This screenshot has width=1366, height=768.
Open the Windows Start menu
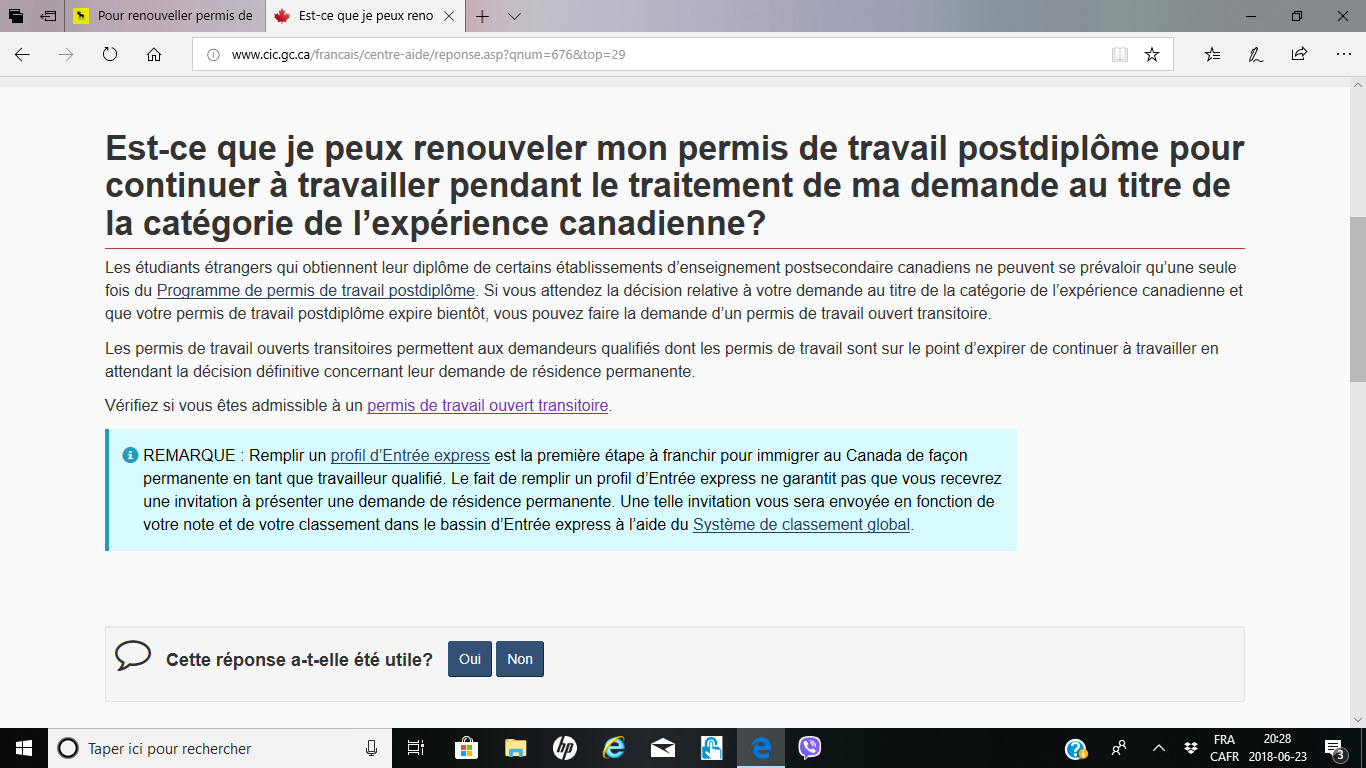pos(23,748)
